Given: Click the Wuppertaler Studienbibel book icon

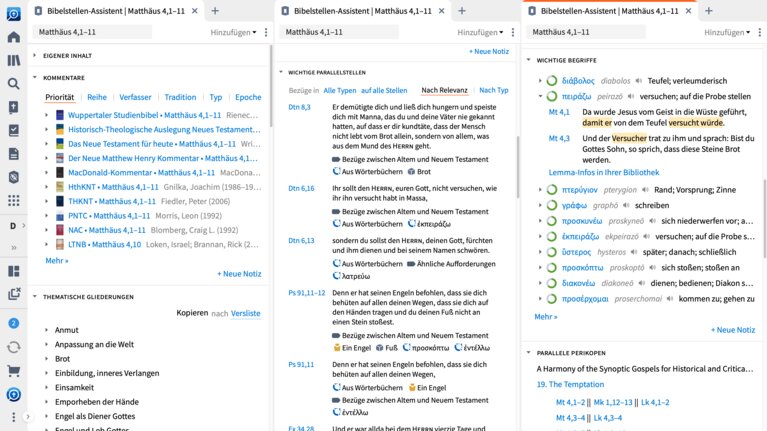Looking at the screenshot, I should pos(60,115).
